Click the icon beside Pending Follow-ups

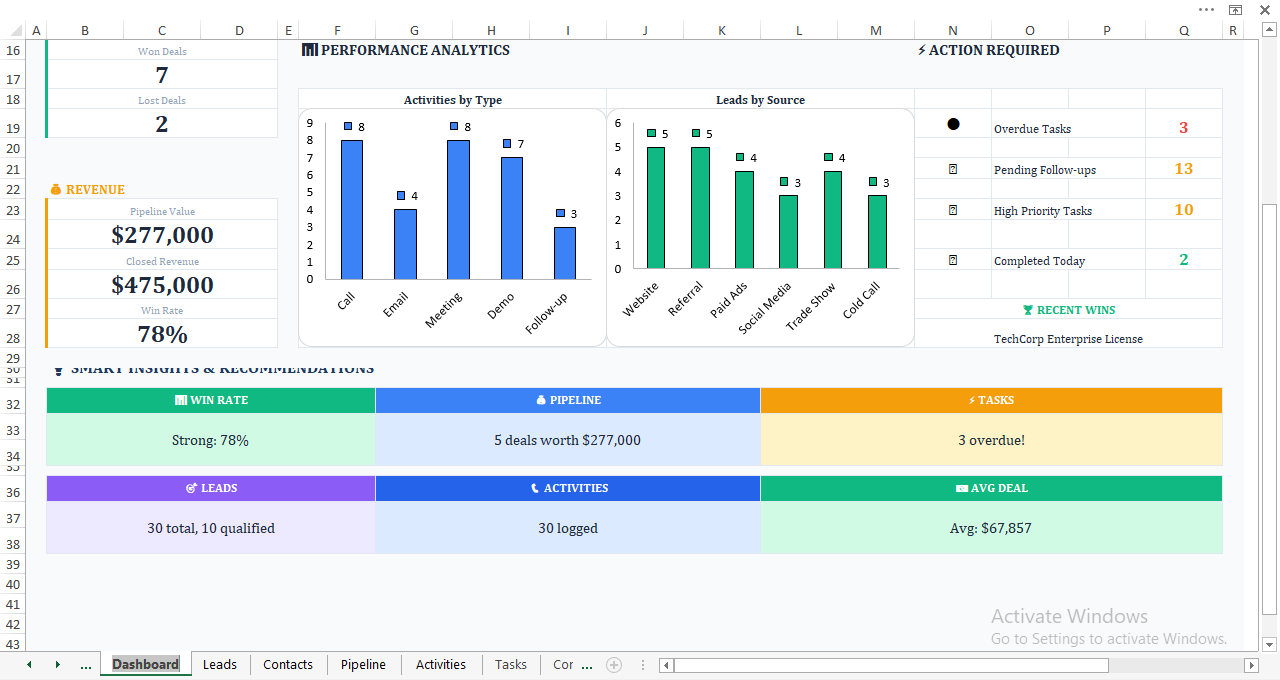pos(953,169)
